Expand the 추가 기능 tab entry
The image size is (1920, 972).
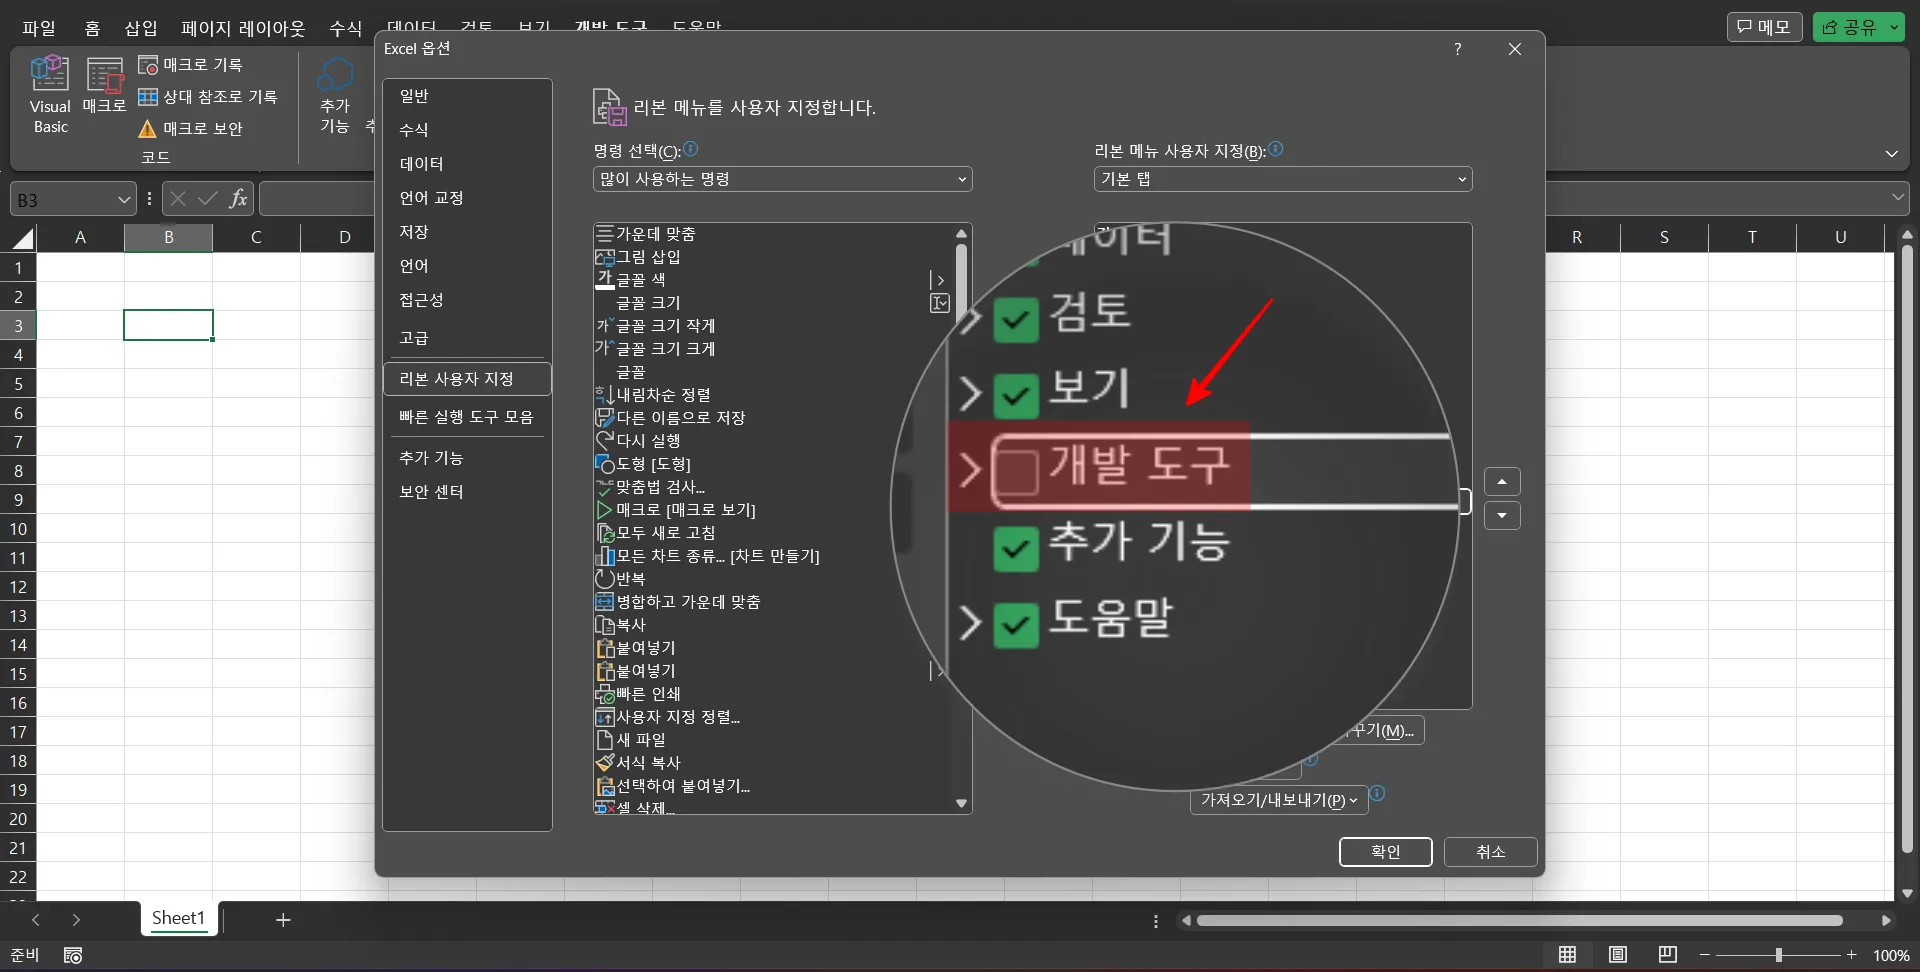pos(970,545)
